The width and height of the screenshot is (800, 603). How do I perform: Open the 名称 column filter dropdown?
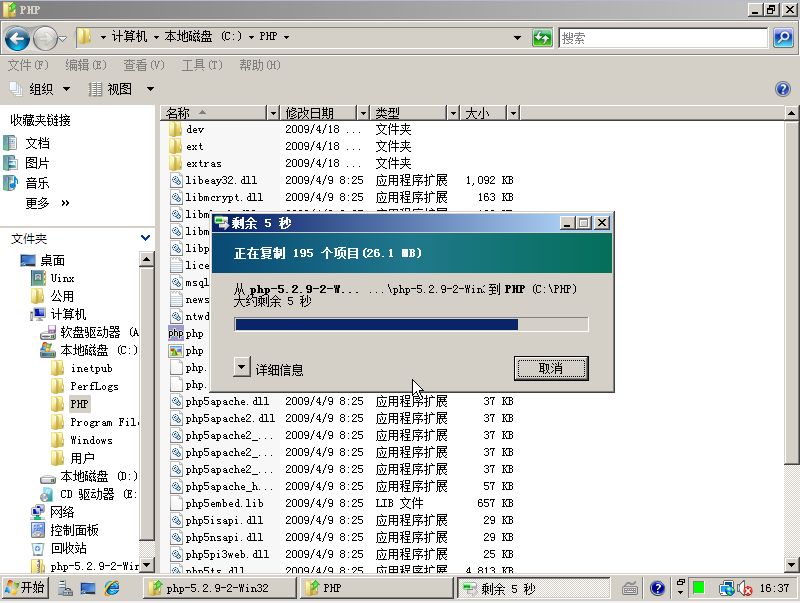[x=273, y=113]
